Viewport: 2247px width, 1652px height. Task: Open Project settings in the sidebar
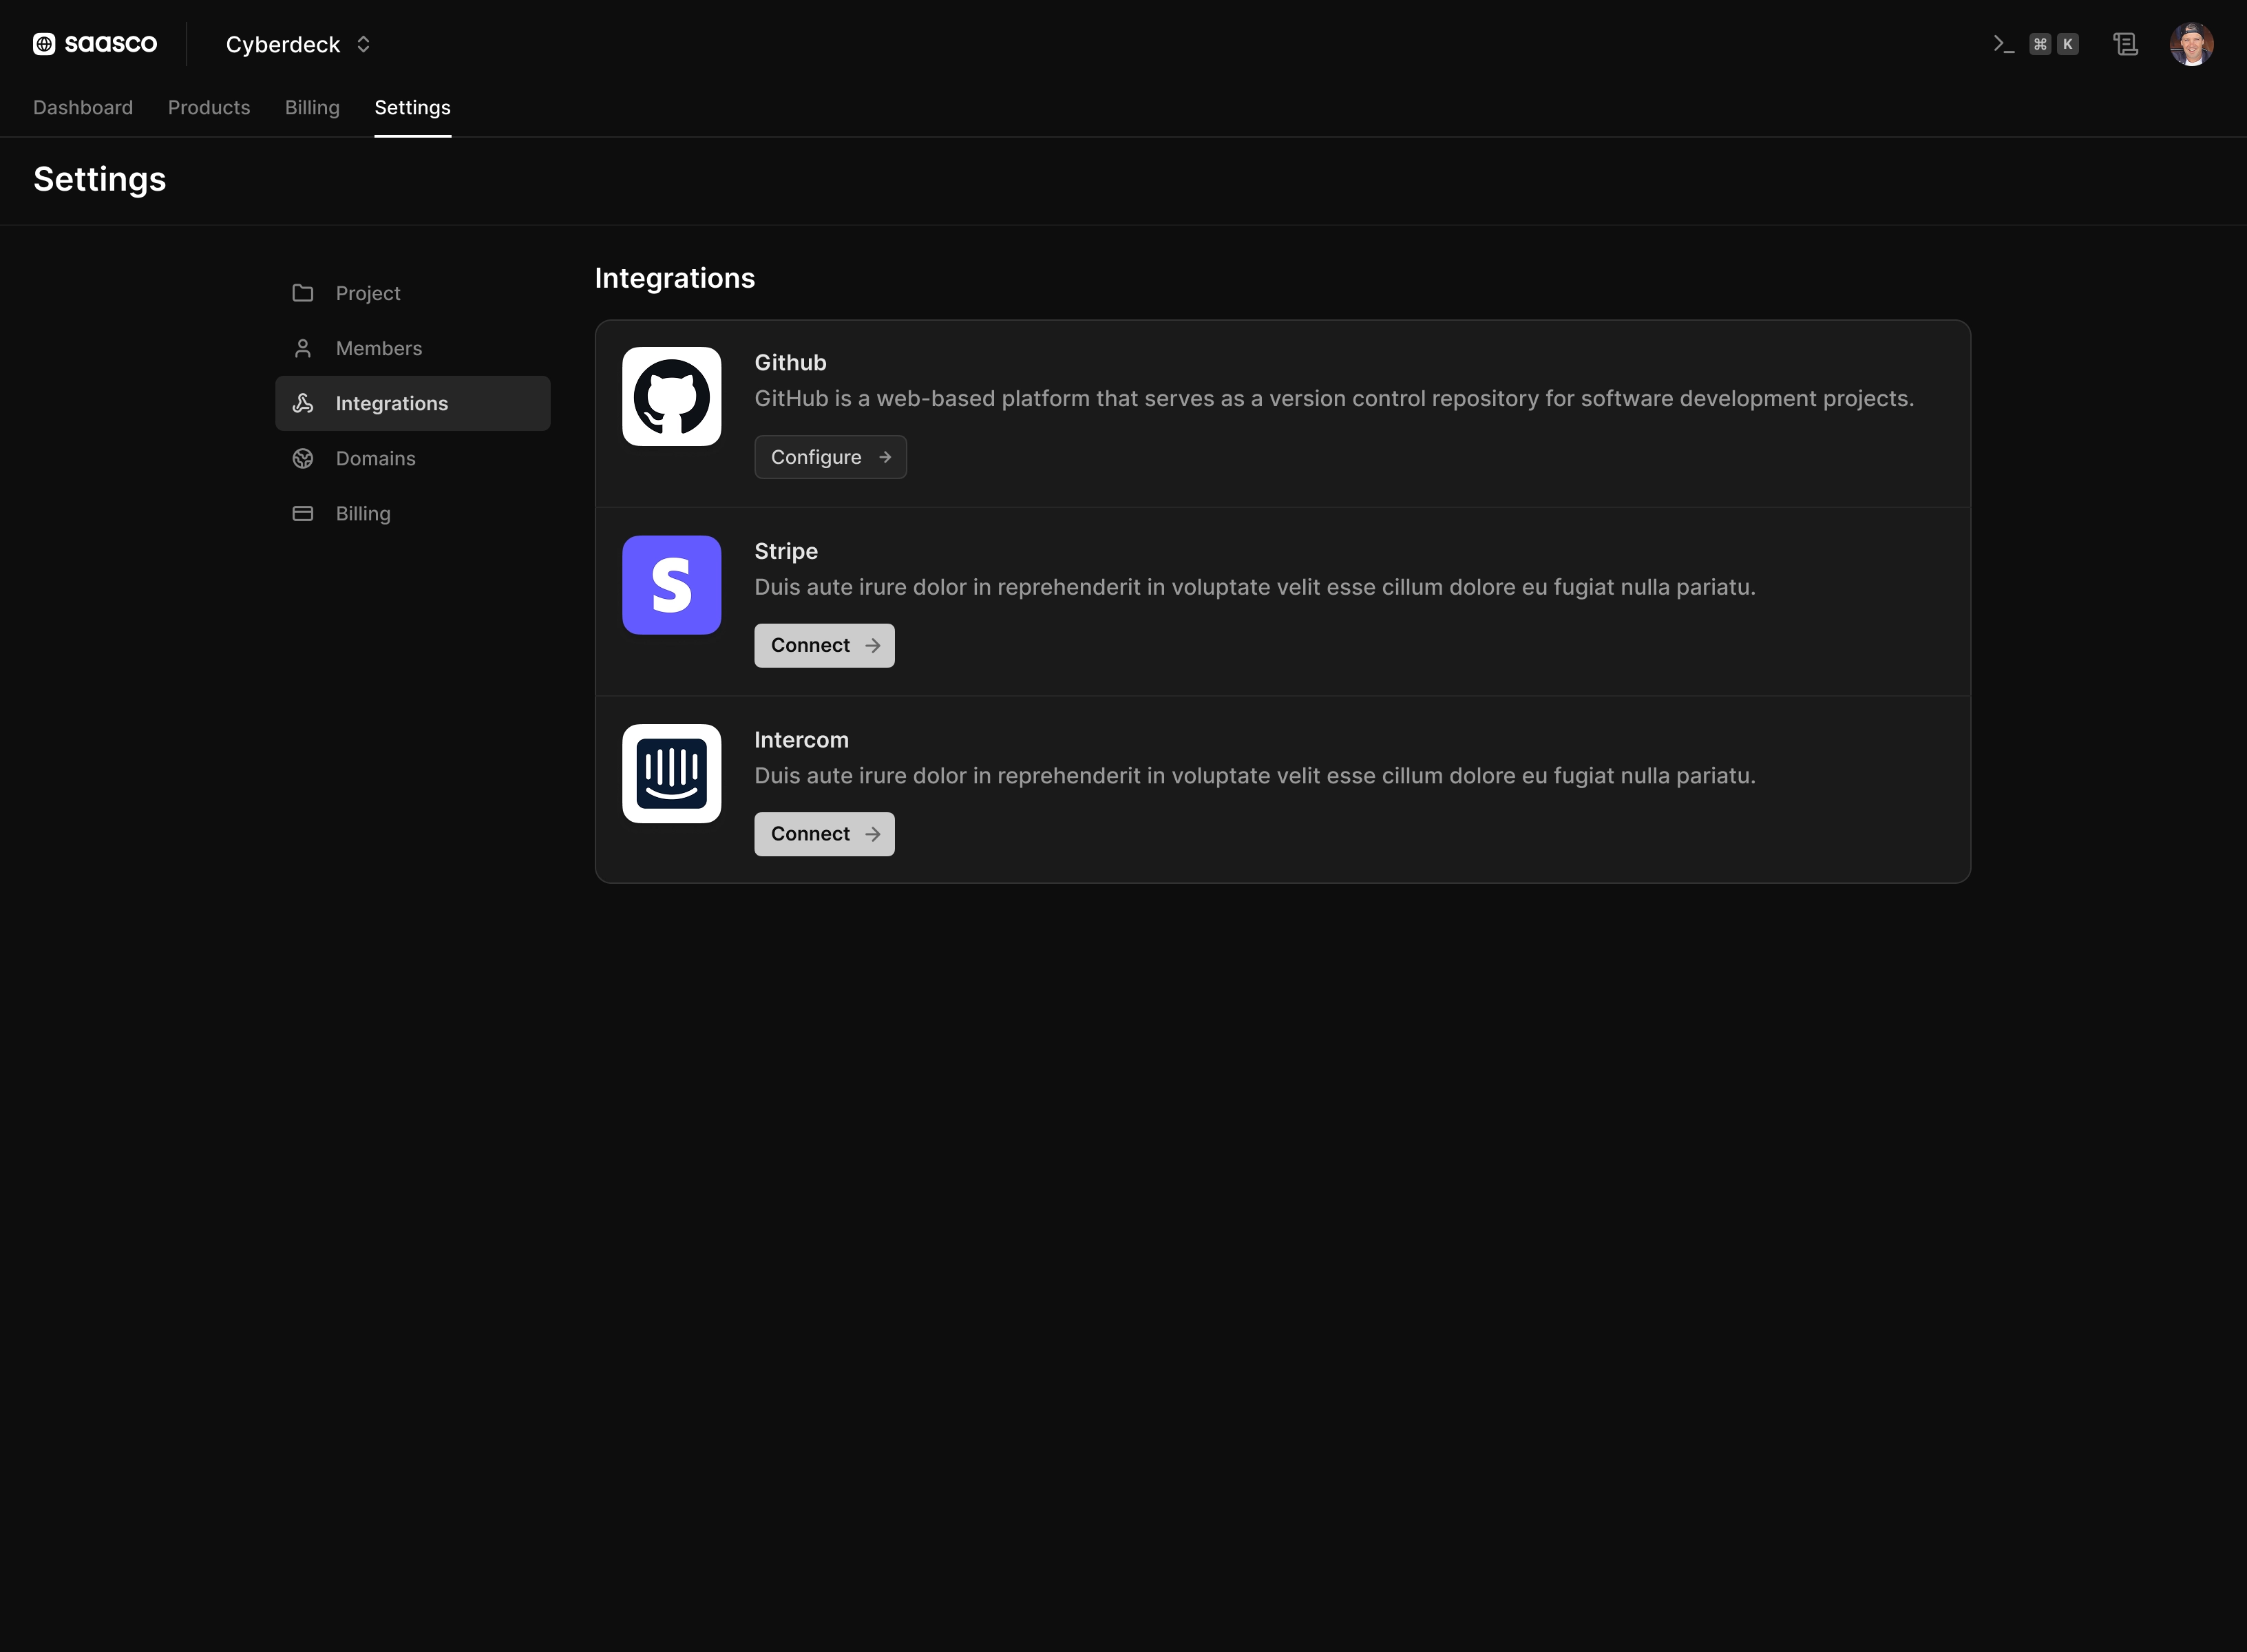412,293
